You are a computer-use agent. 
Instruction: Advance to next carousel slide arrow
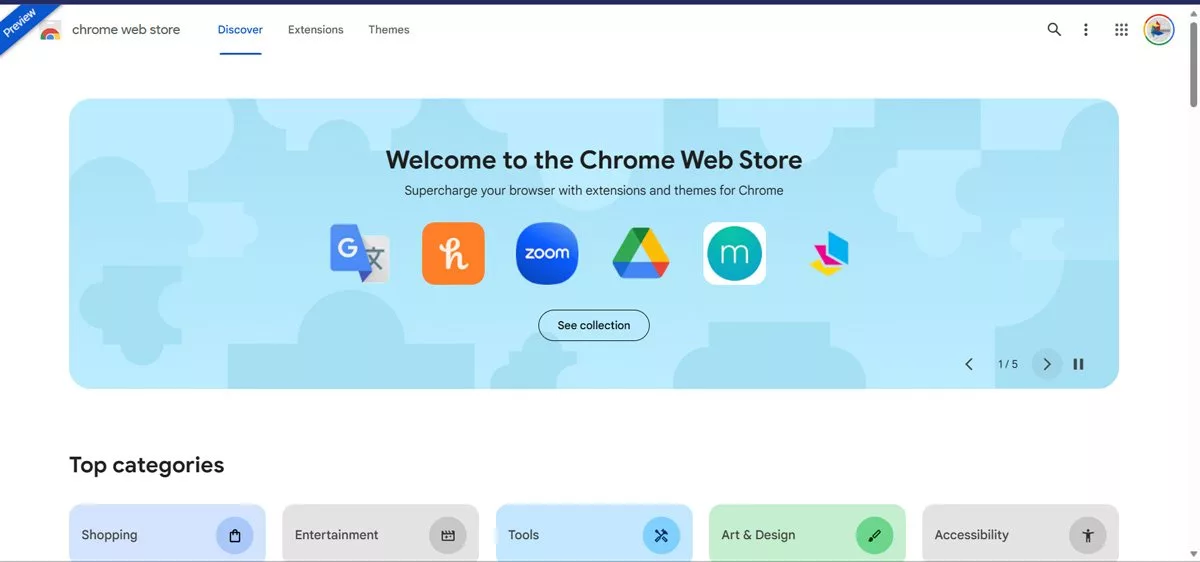click(1047, 364)
